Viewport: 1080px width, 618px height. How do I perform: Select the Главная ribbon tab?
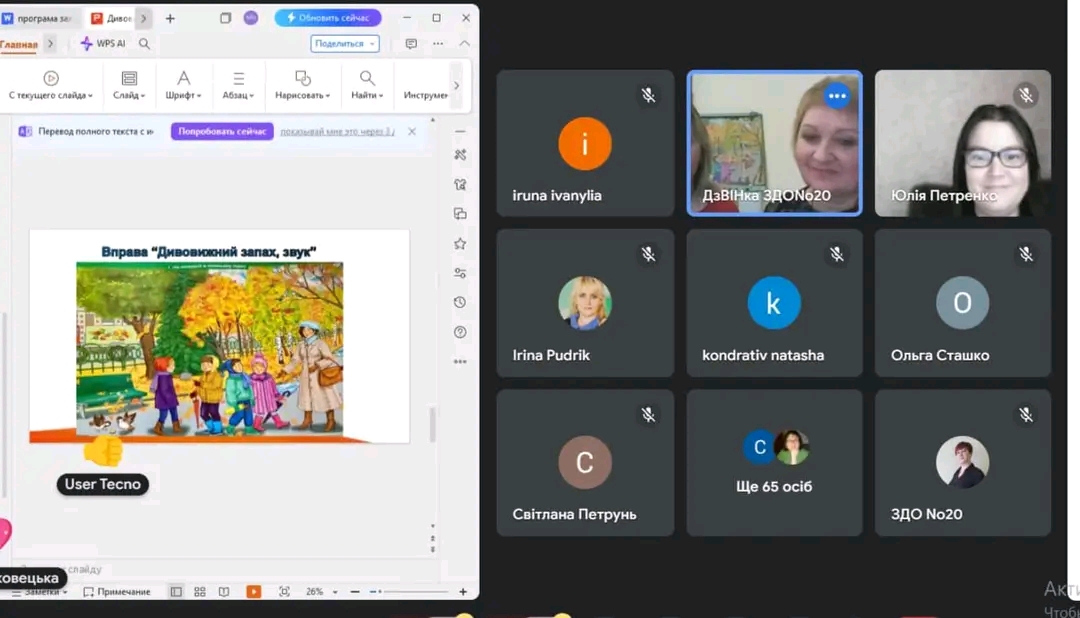coord(18,44)
